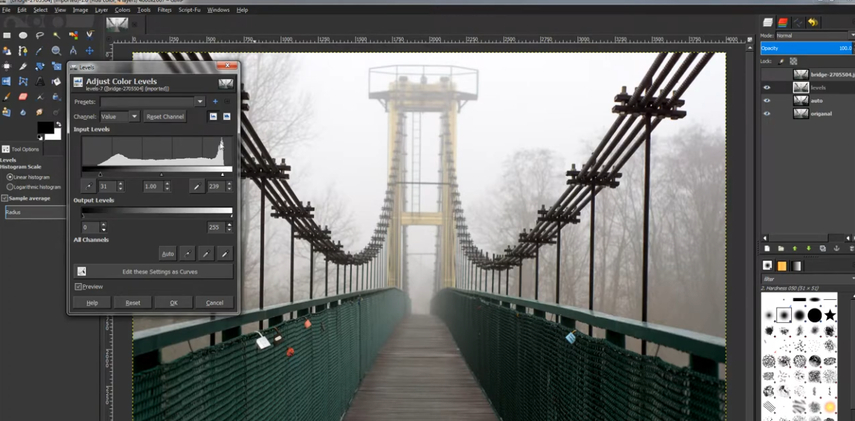Select the Zoom magnifier tool
The height and width of the screenshot is (421, 855).
coord(56,51)
